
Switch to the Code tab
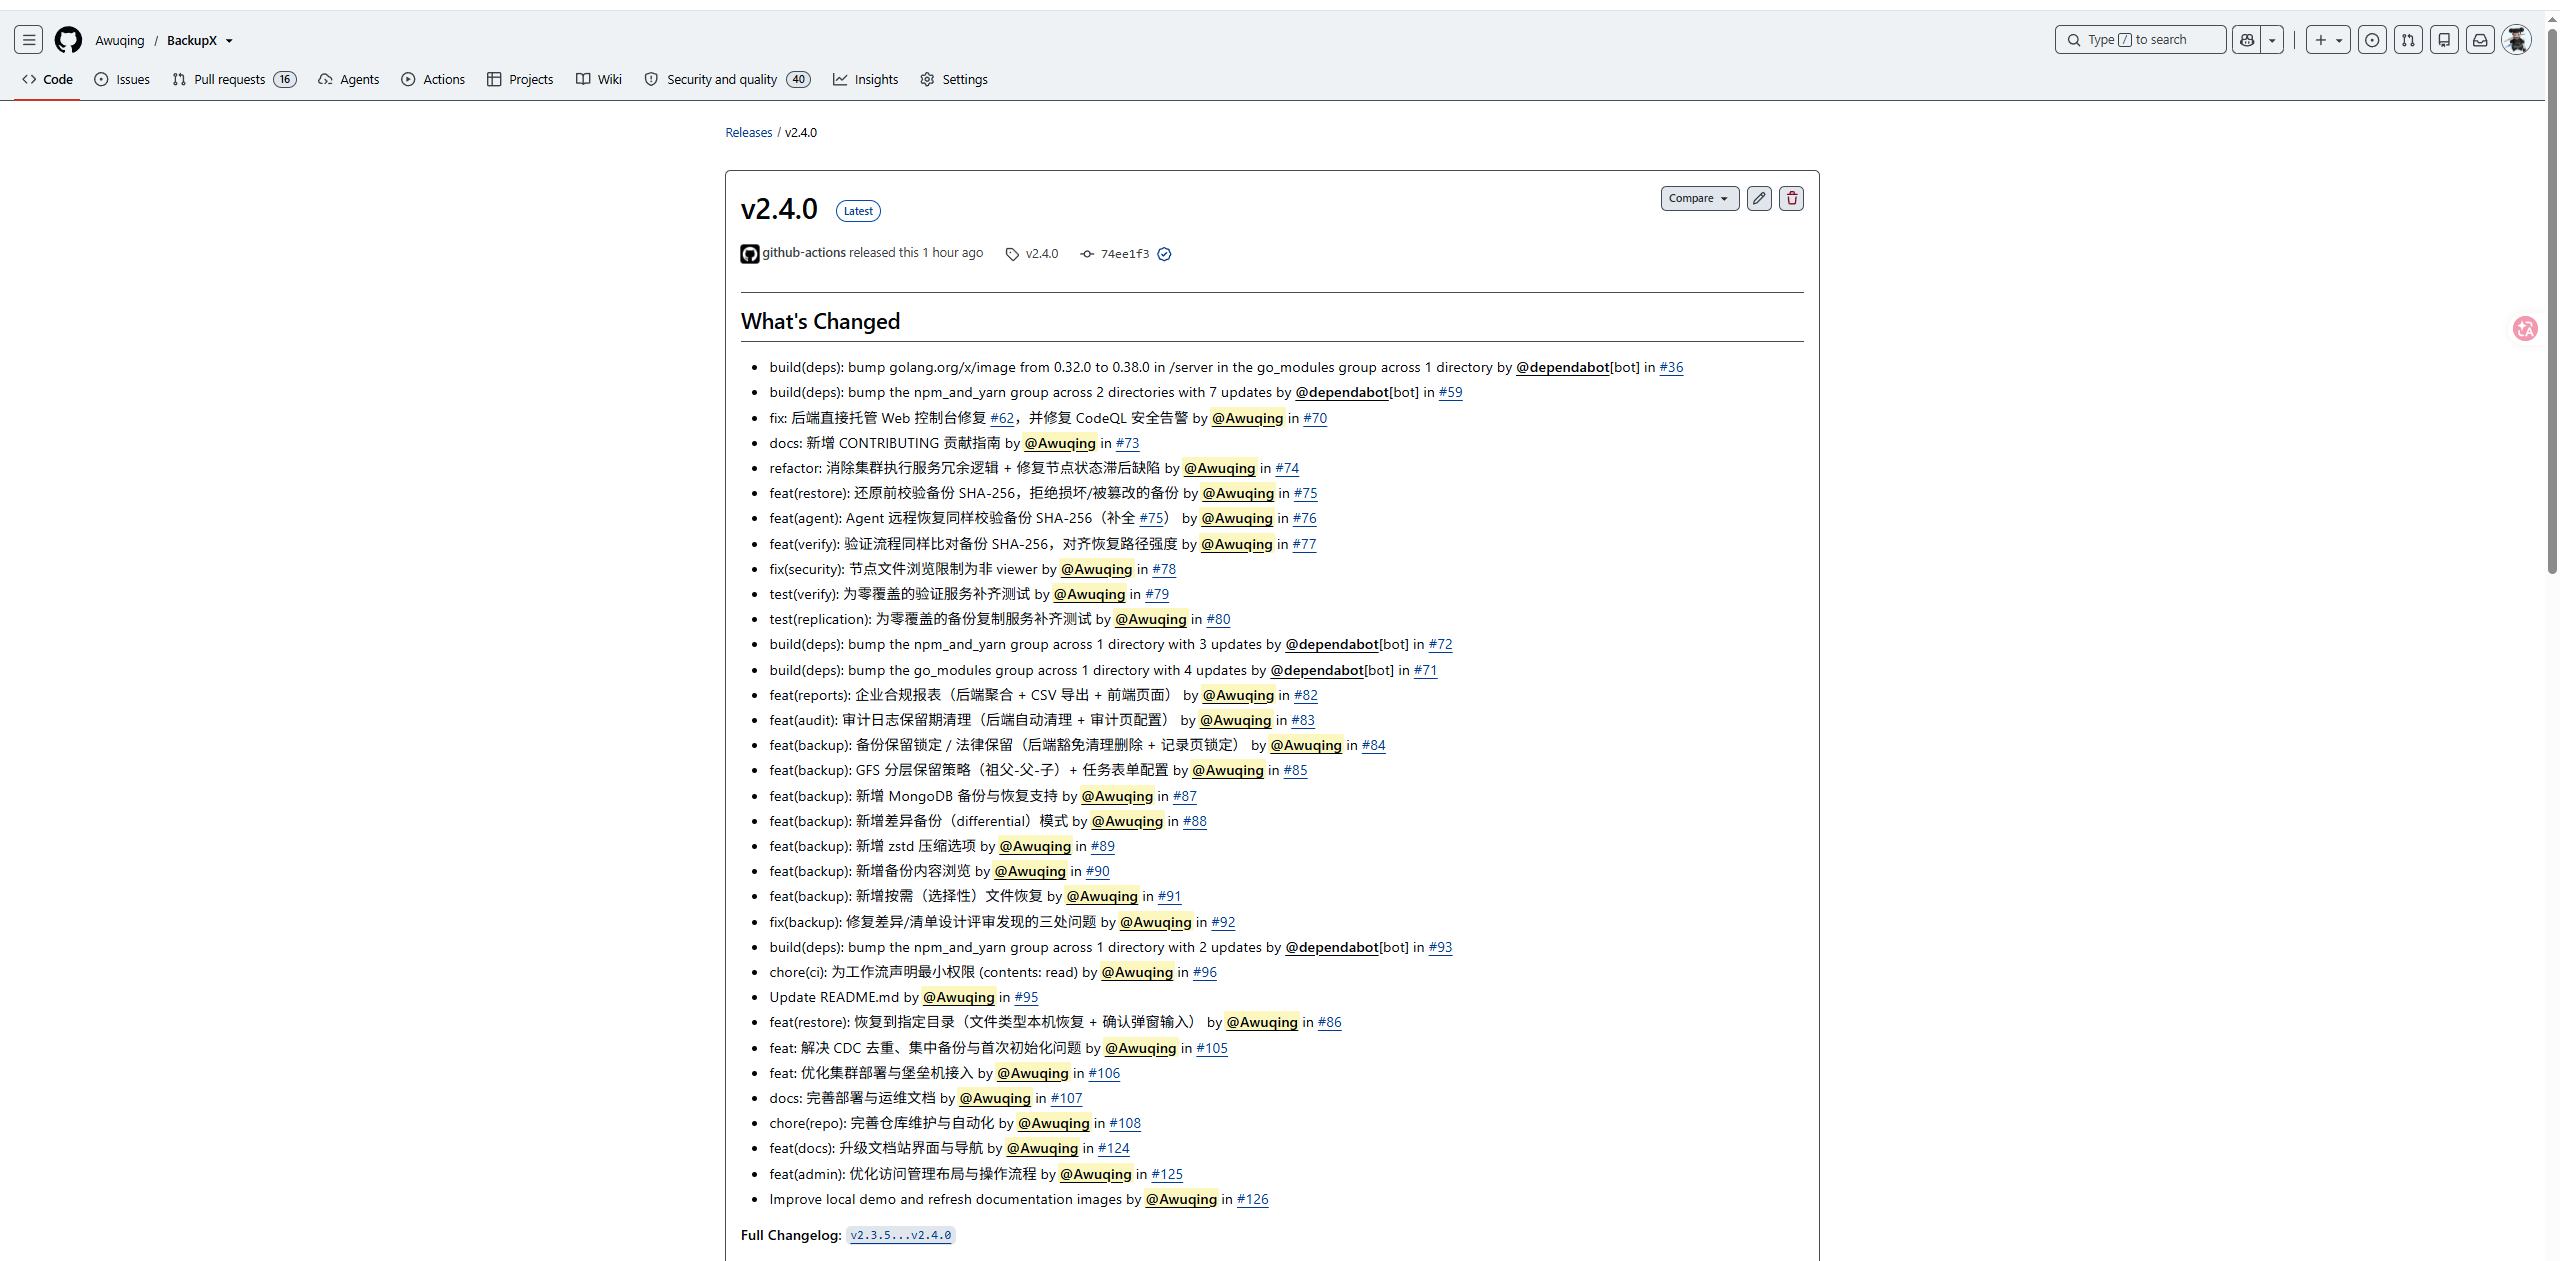tap(47, 79)
